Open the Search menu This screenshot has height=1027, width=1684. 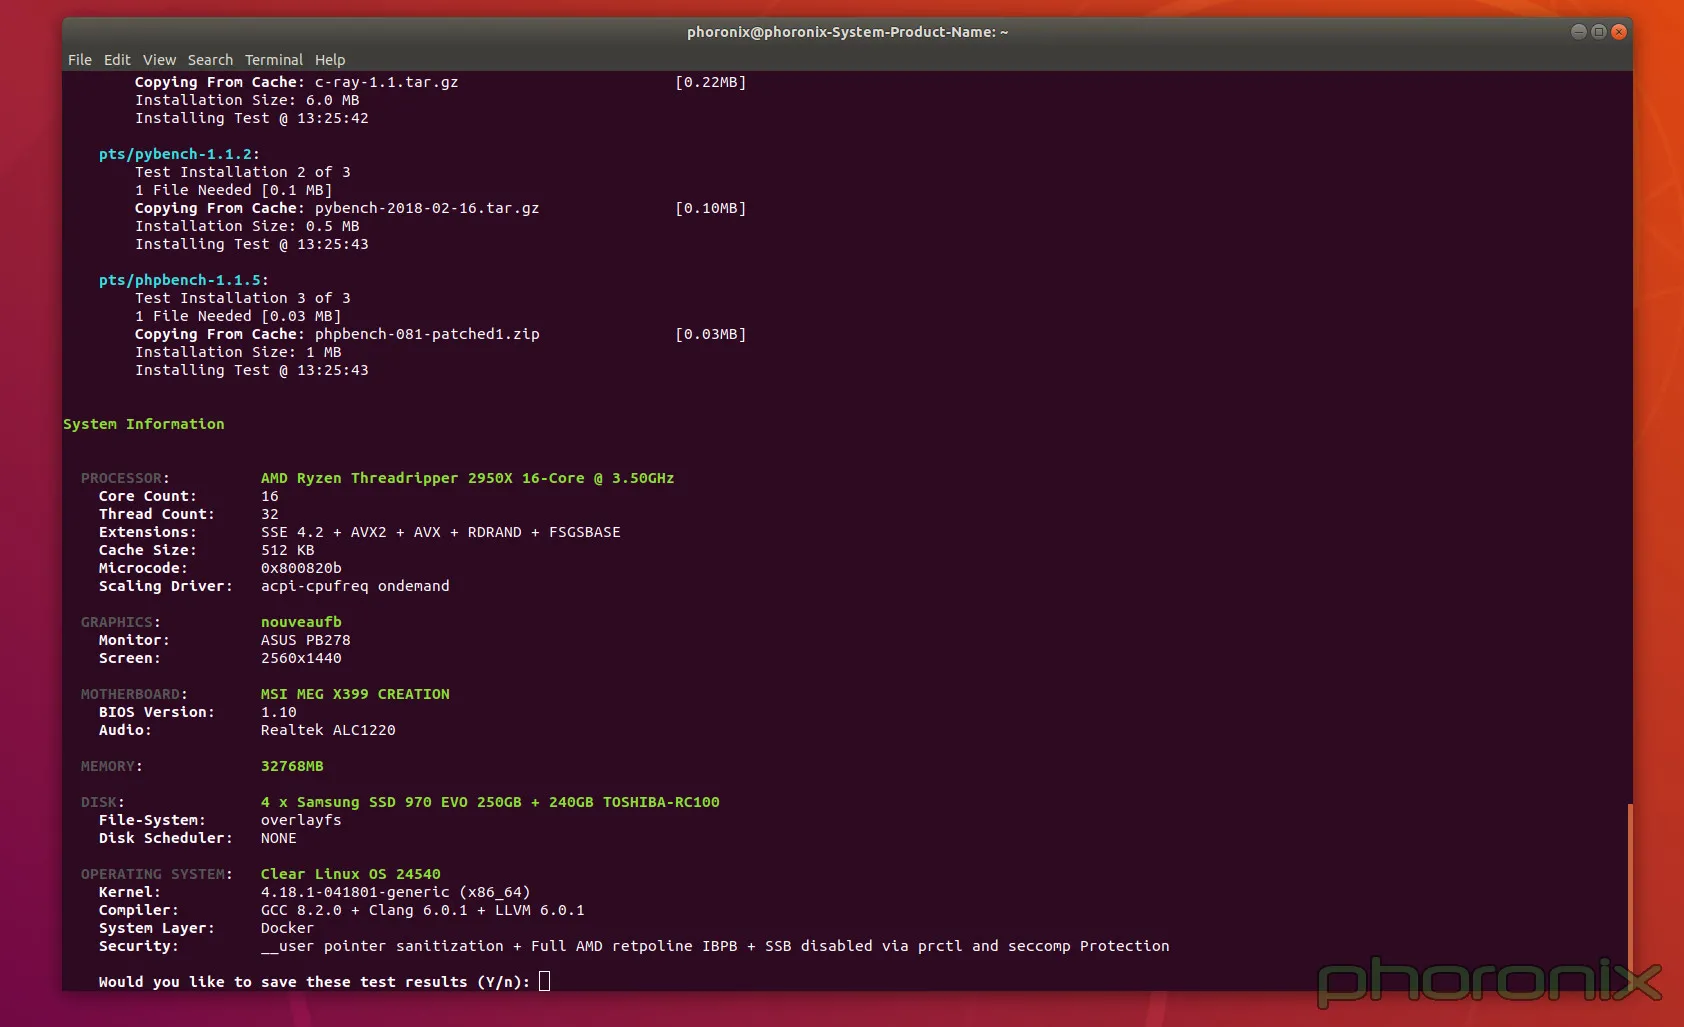point(210,60)
